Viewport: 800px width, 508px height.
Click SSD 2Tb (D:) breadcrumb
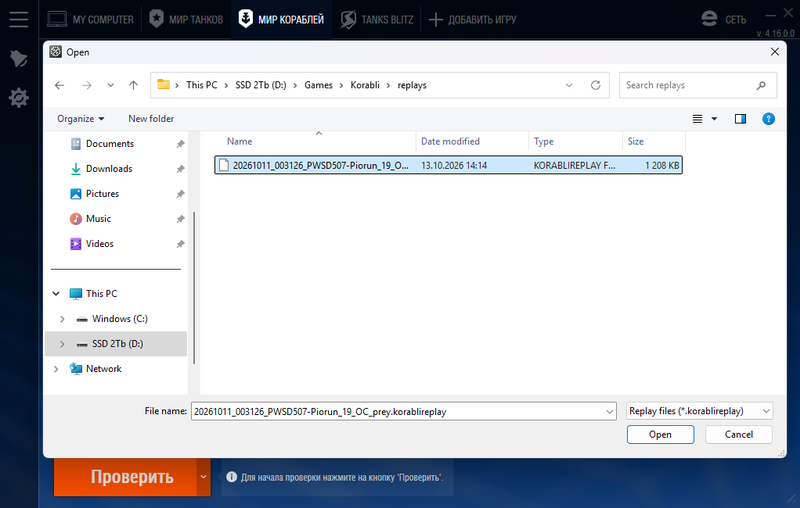[x=261, y=85]
